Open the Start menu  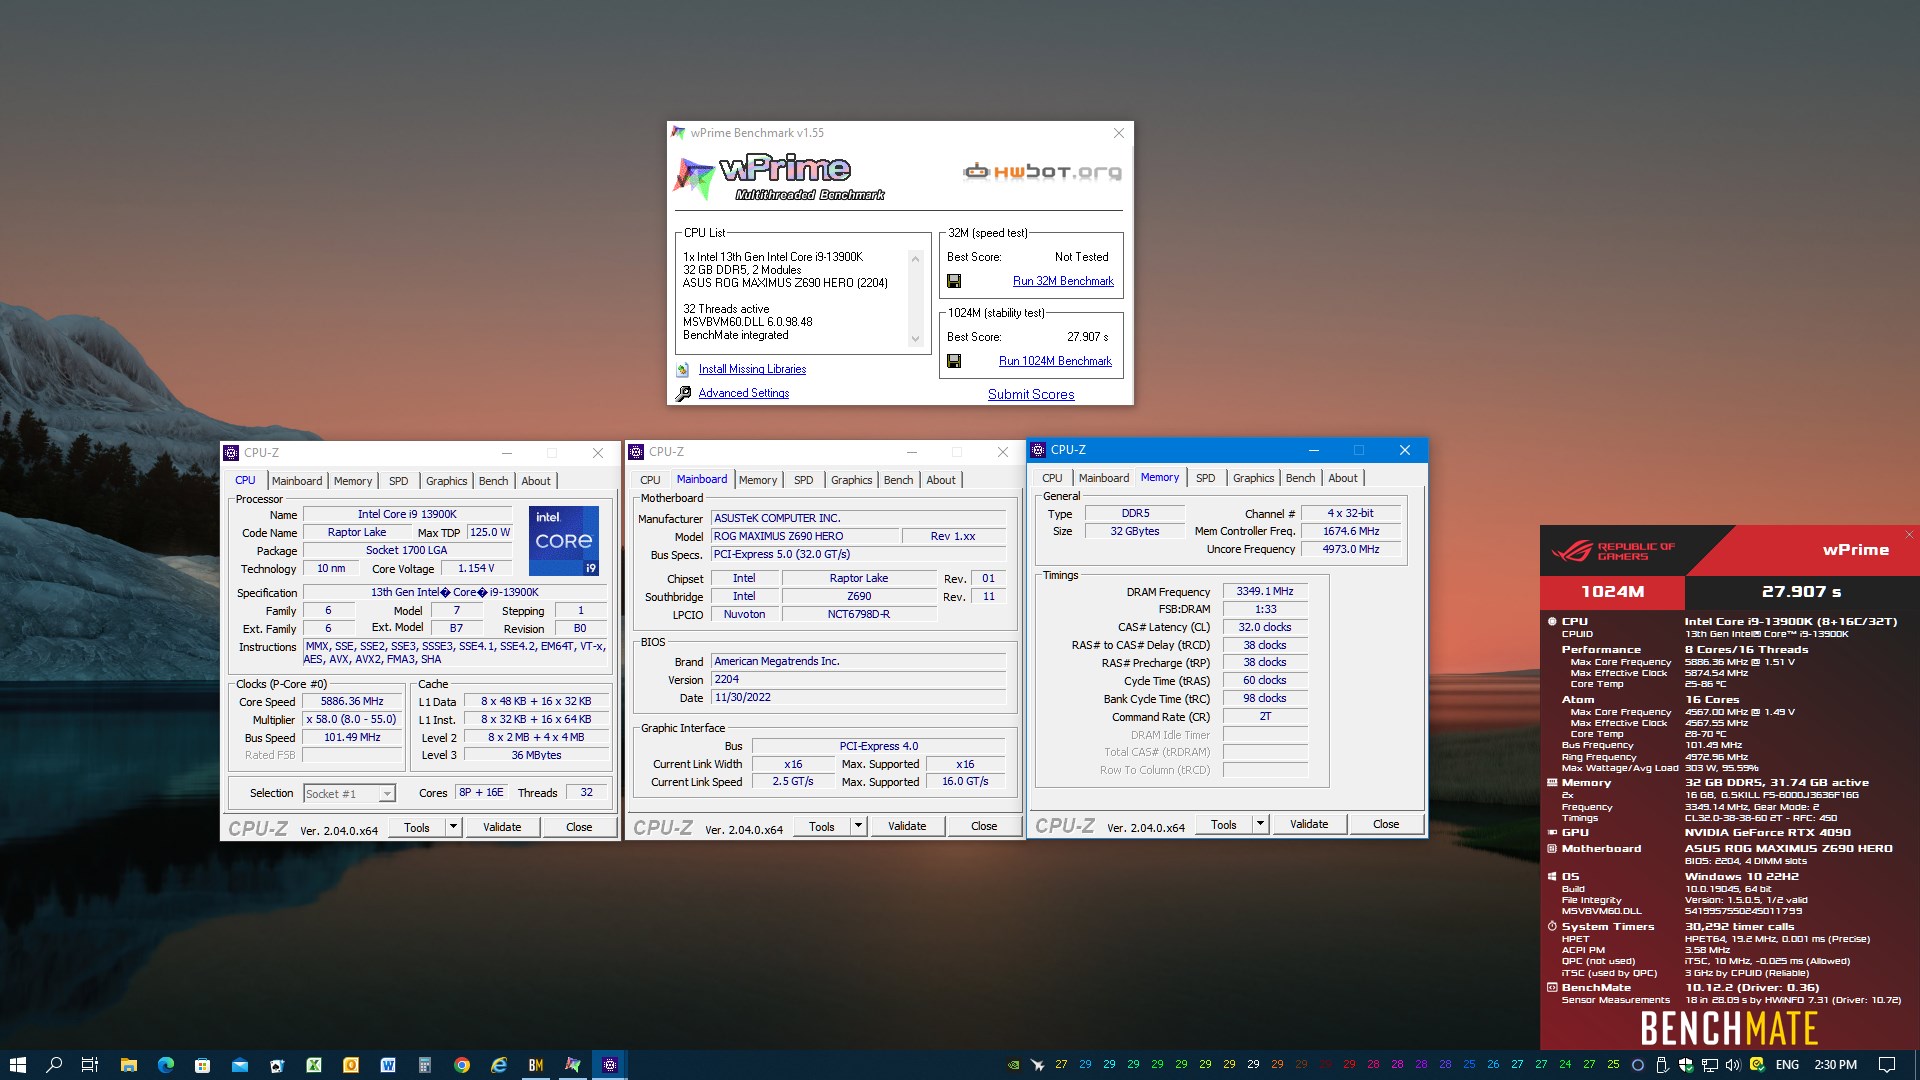pyautogui.click(x=17, y=1065)
